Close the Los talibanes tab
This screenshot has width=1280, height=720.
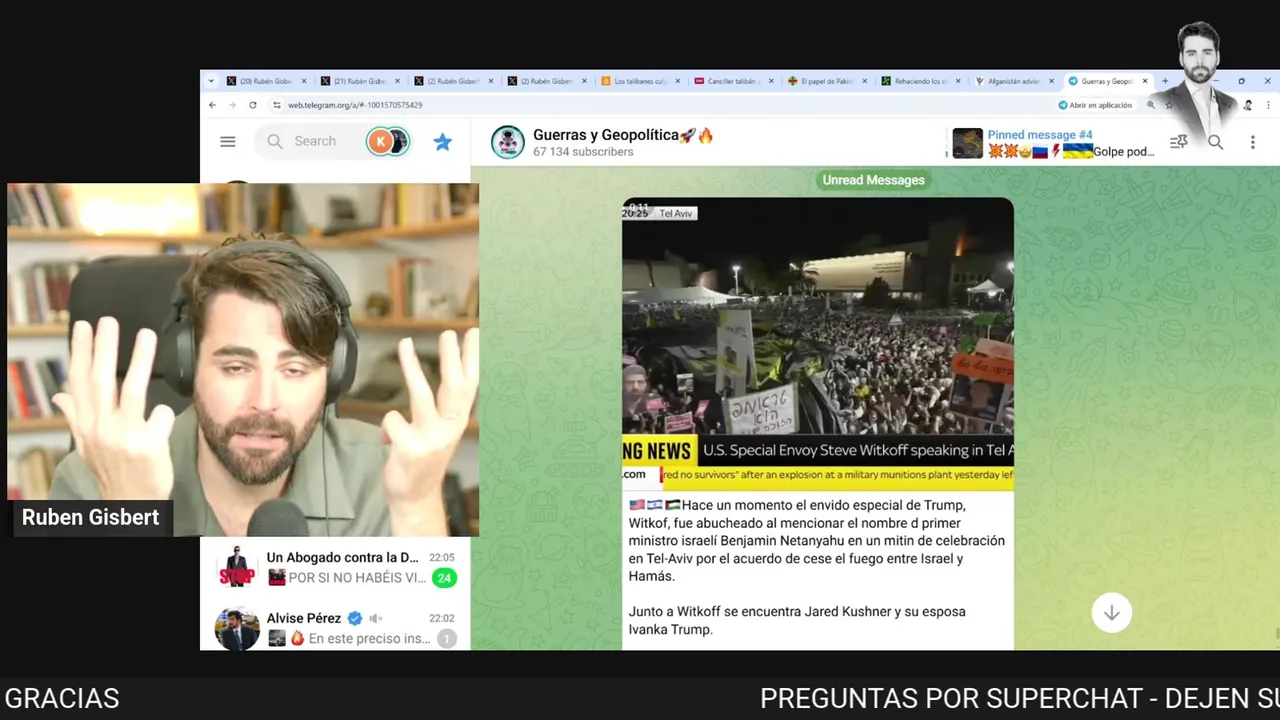pyautogui.click(x=677, y=81)
